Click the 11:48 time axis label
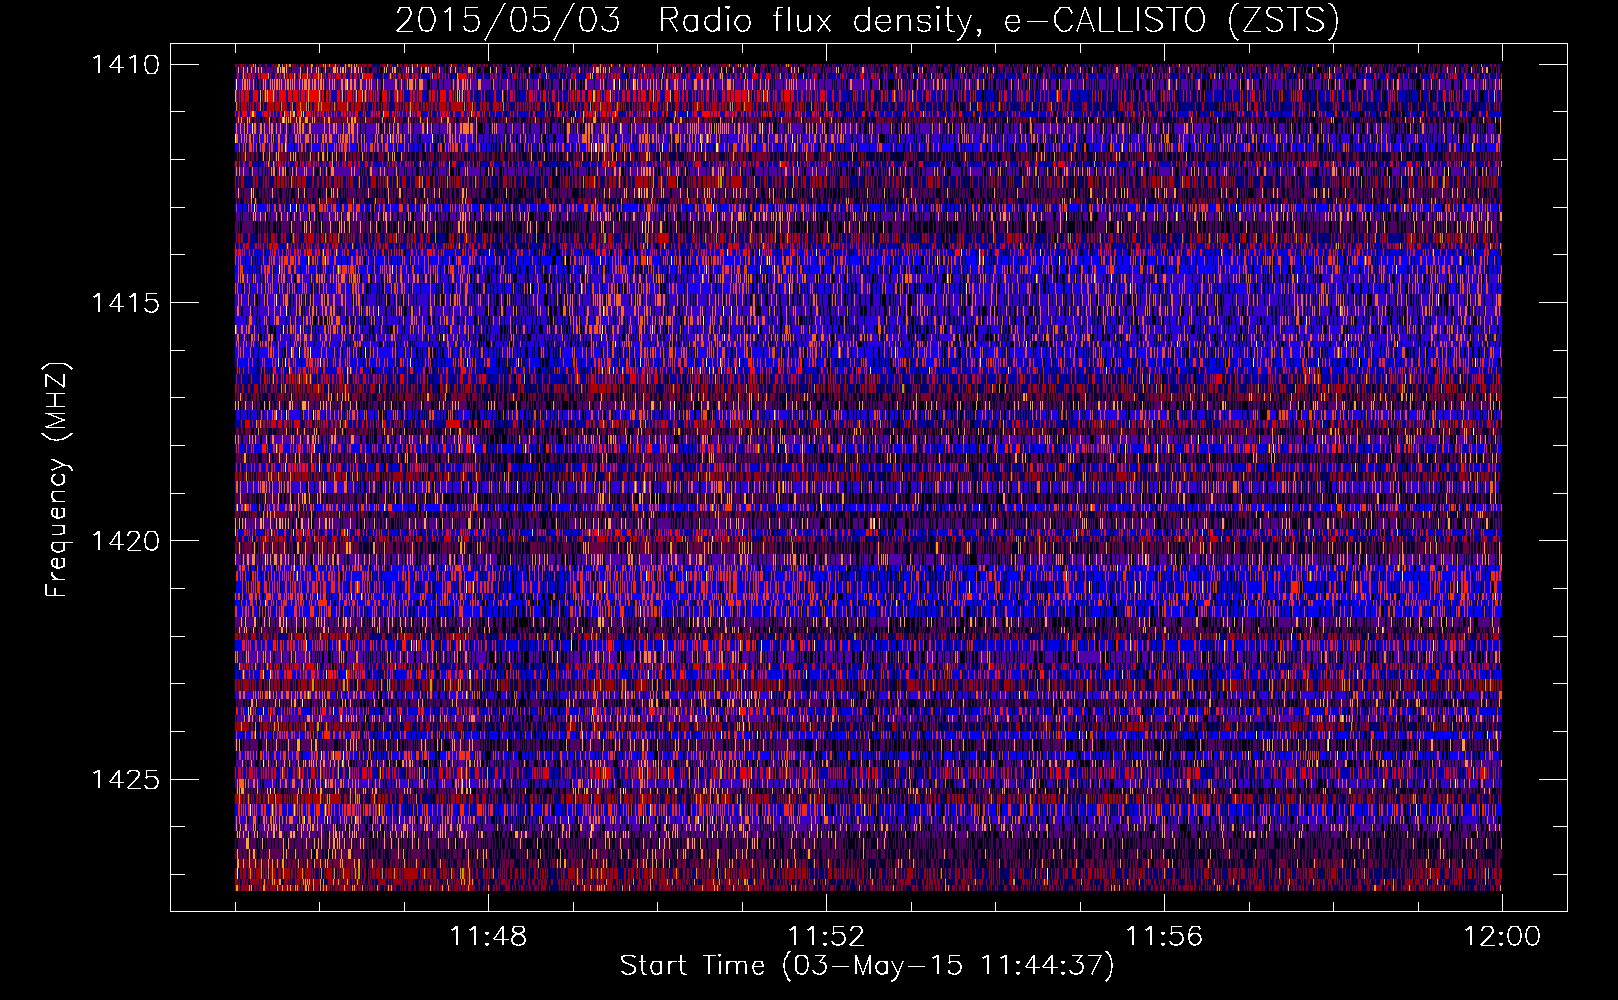Screen dimensions: 1618x1000 pyautogui.click(x=488, y=937)
